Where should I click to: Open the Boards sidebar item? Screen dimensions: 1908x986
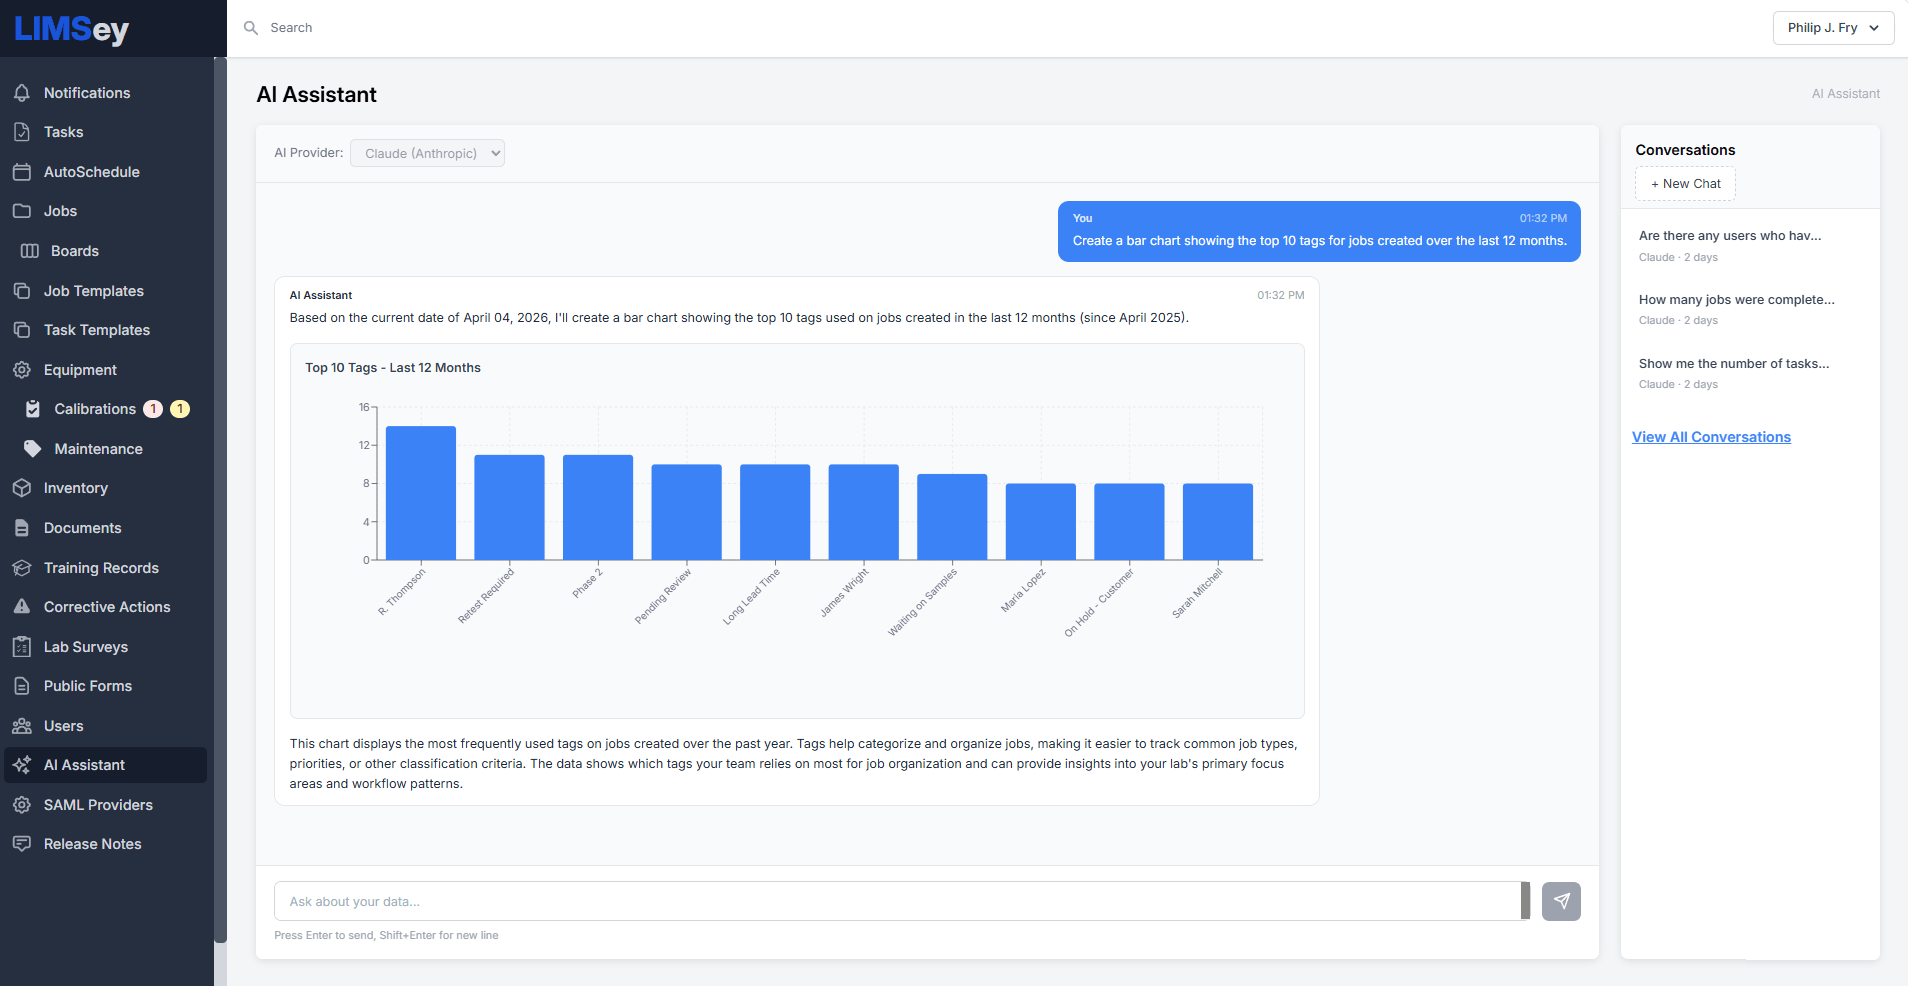pyautogui.click(x=75, y=251)
